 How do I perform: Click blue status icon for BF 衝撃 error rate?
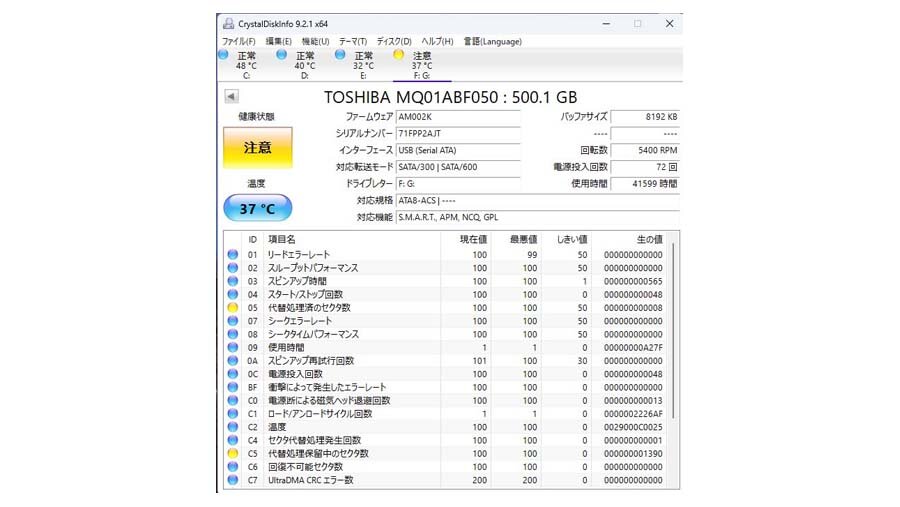pyautogui.click(x=232, y=387)
